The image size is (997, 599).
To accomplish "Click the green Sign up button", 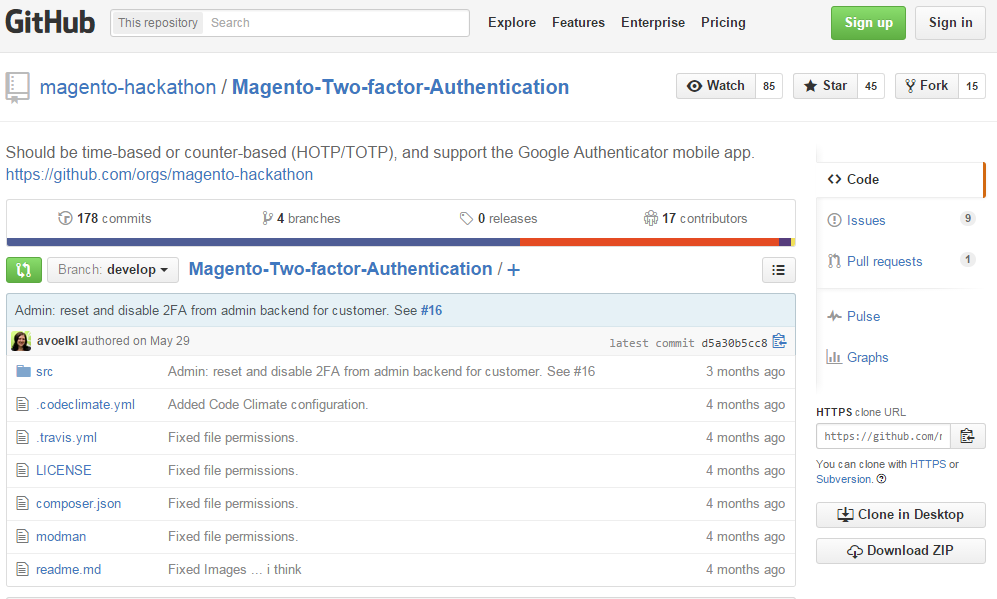I will (x=868, y=23).
